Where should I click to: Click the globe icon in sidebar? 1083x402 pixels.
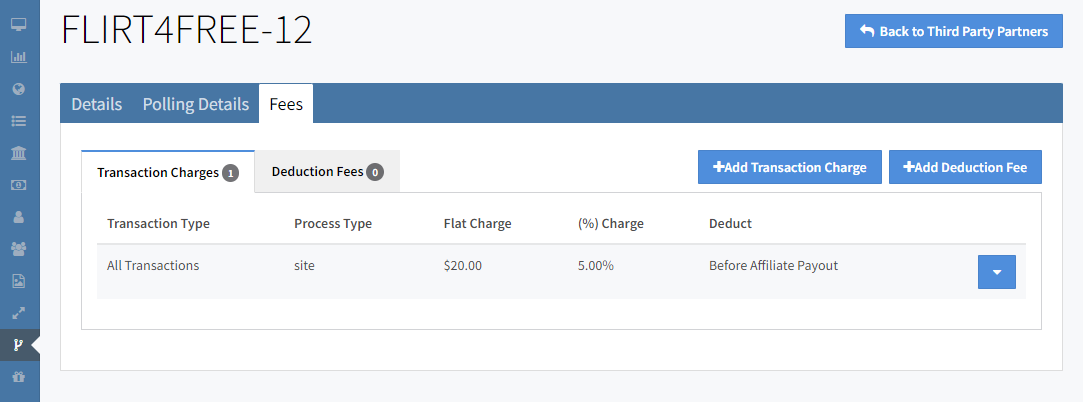[18, 88]
